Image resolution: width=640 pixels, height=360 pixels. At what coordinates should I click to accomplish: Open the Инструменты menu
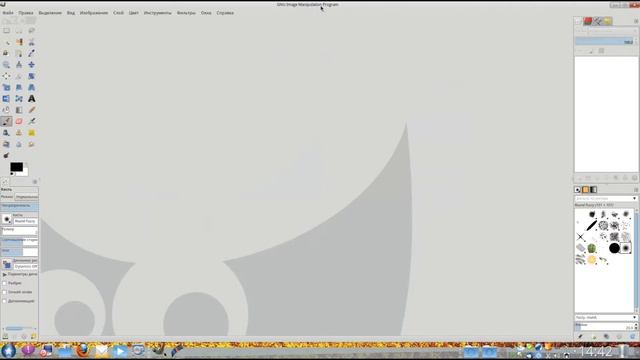pos(158,13)
